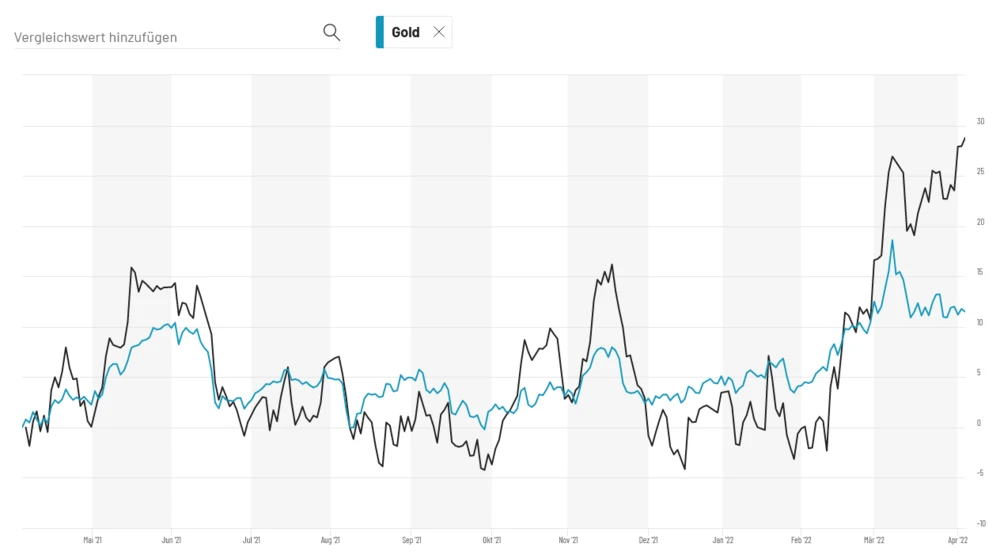Click the Jun '21 x-axis label
Viewport: 1000px width, 555px height.
171,539
